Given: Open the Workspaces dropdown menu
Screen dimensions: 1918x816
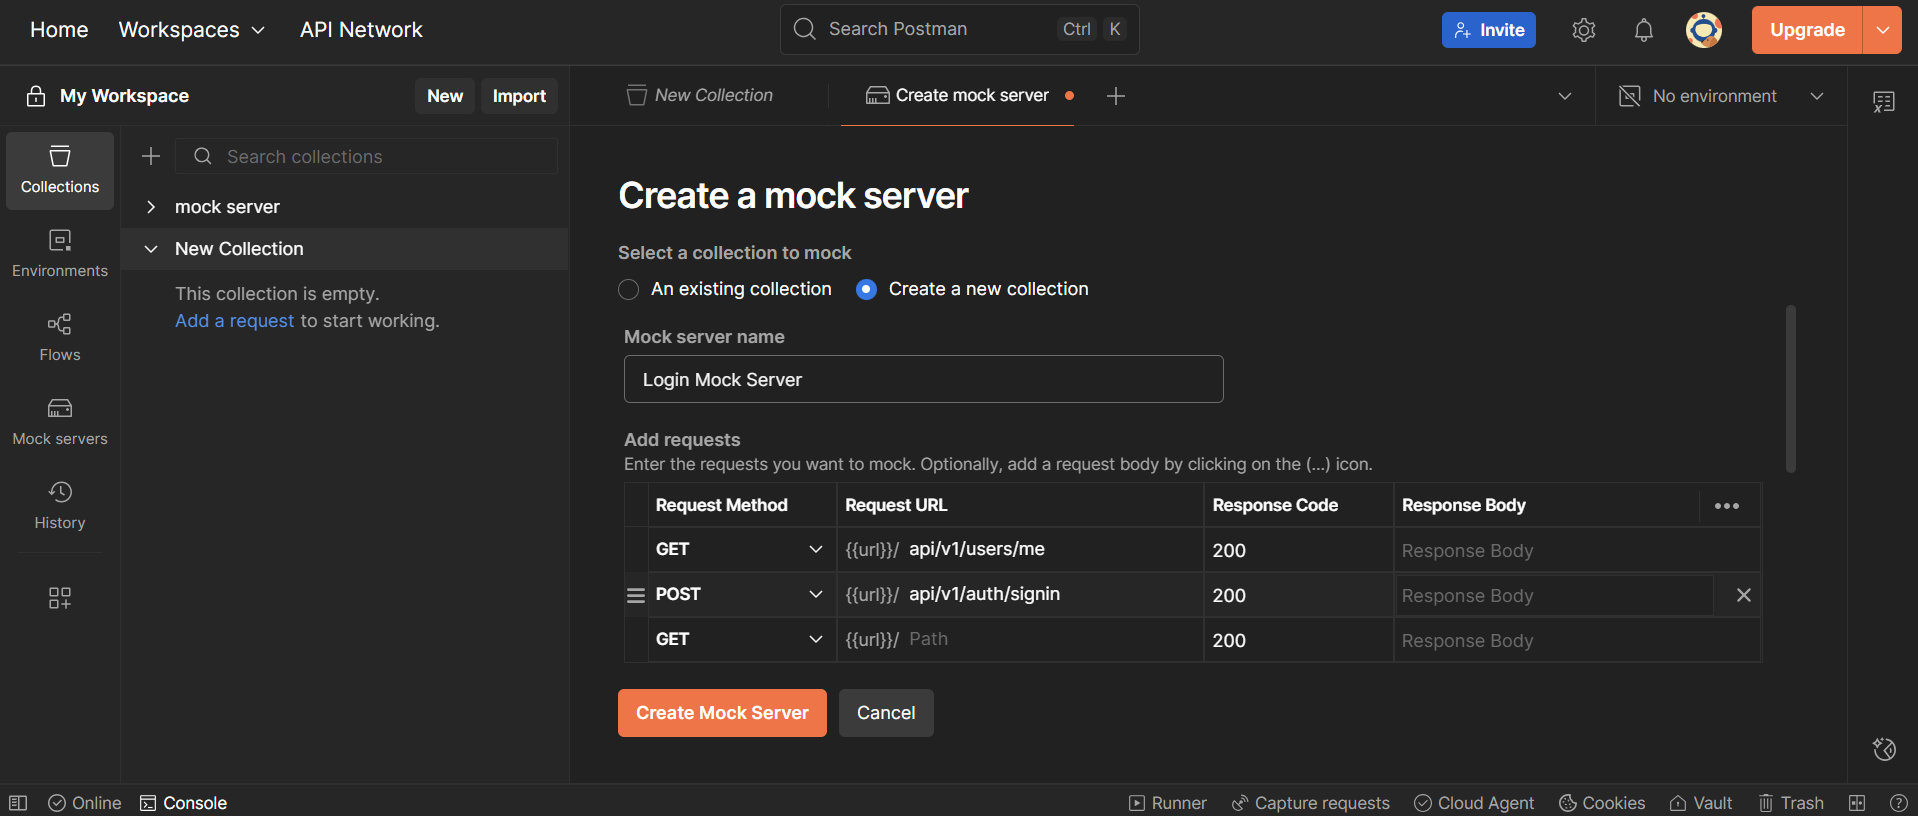Looking at the screenshot, I should tap(192, 30).
